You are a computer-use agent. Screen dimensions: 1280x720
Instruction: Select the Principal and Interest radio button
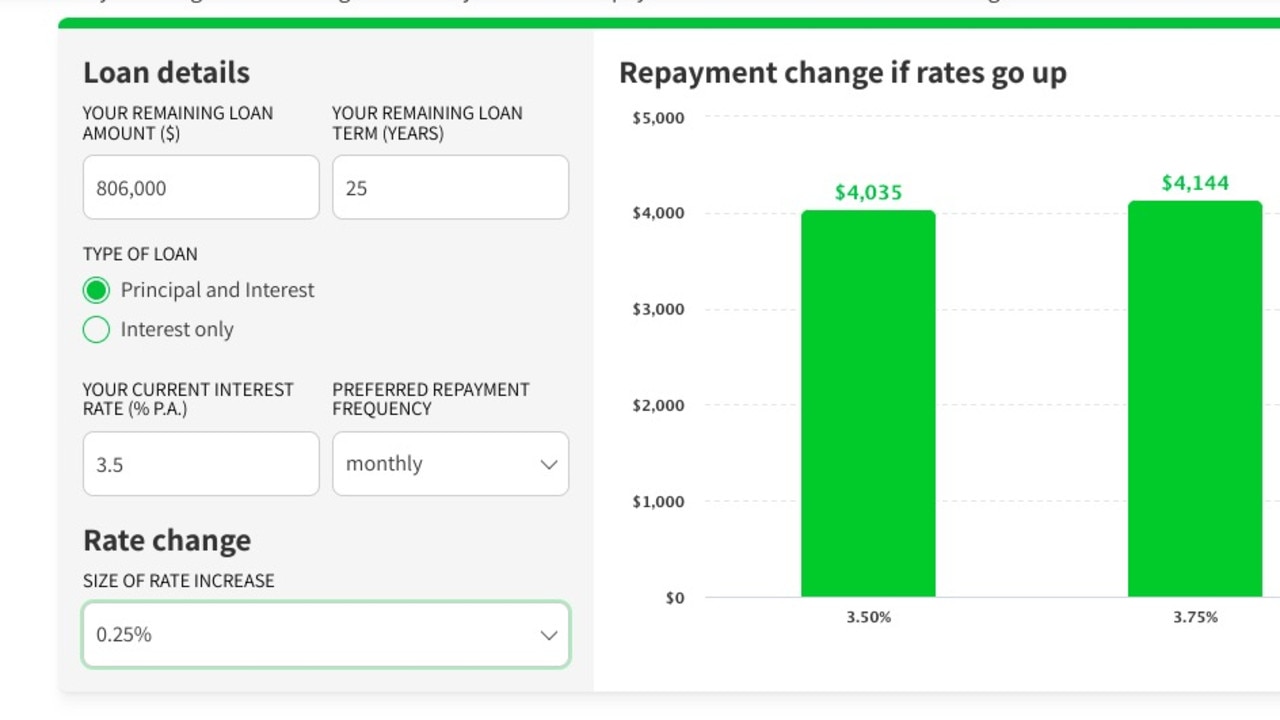pos(96,290)
